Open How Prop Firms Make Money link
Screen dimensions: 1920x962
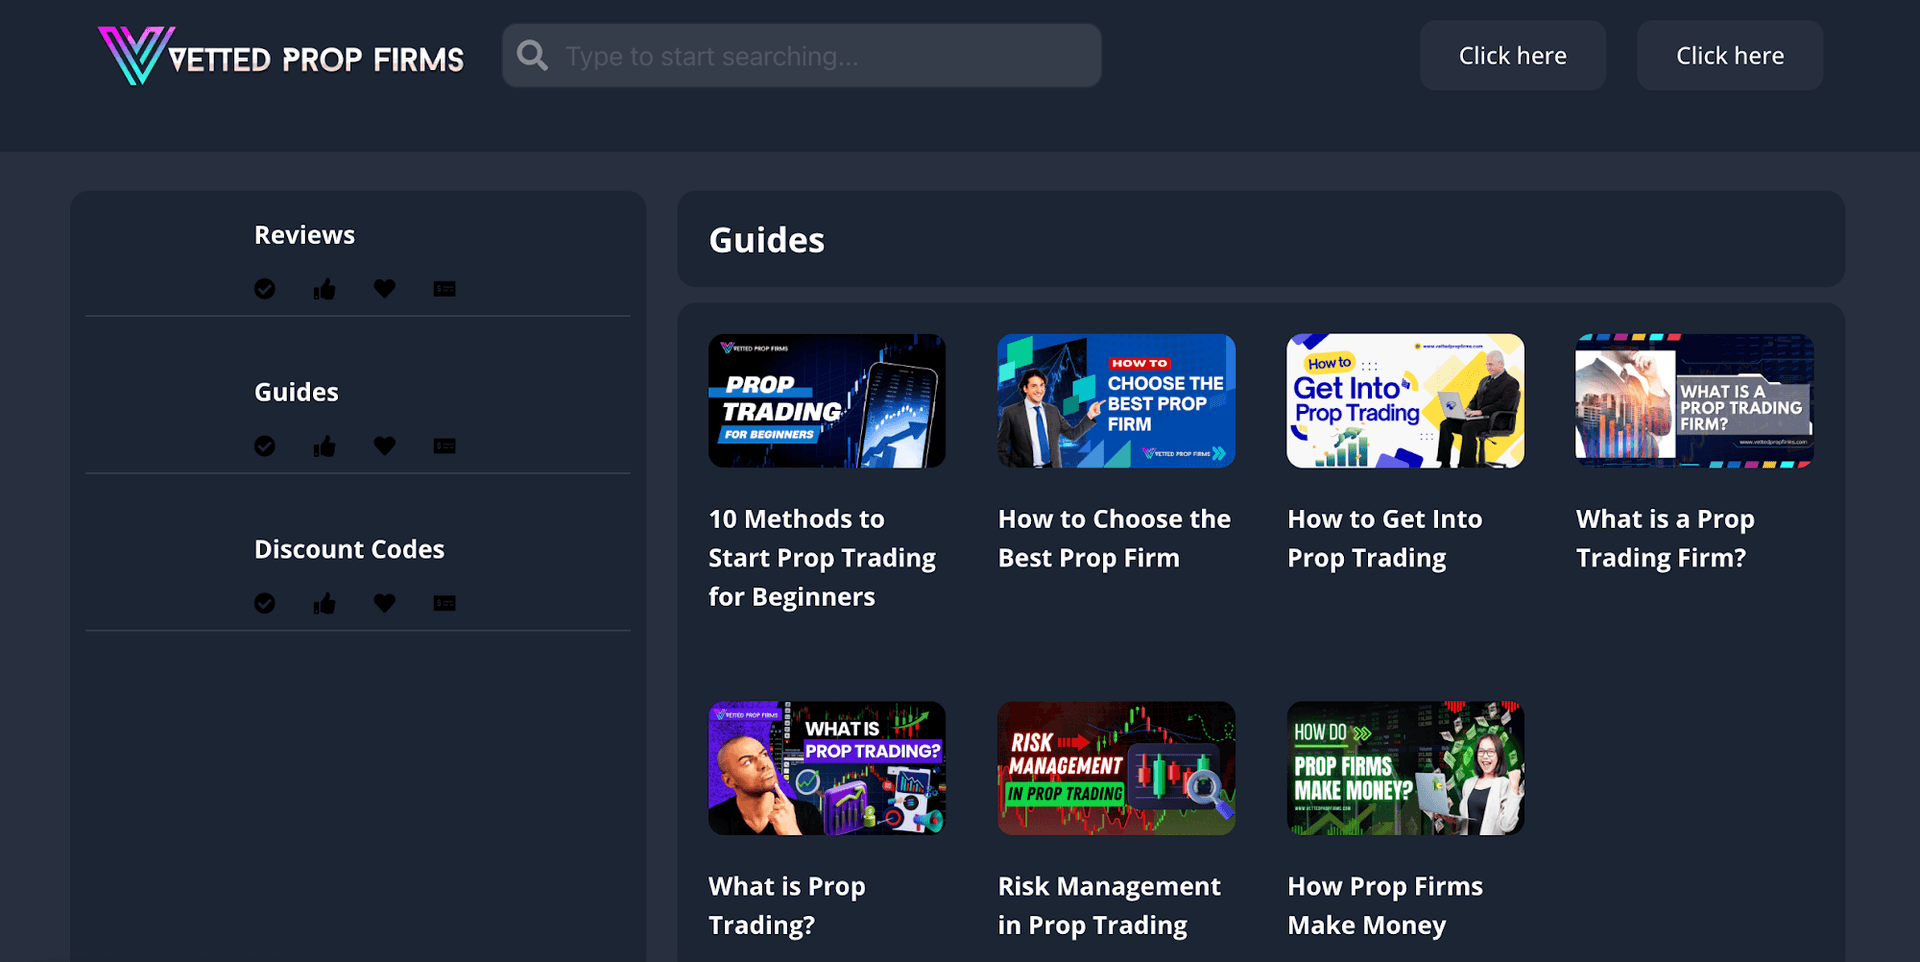pos(1385,905)
